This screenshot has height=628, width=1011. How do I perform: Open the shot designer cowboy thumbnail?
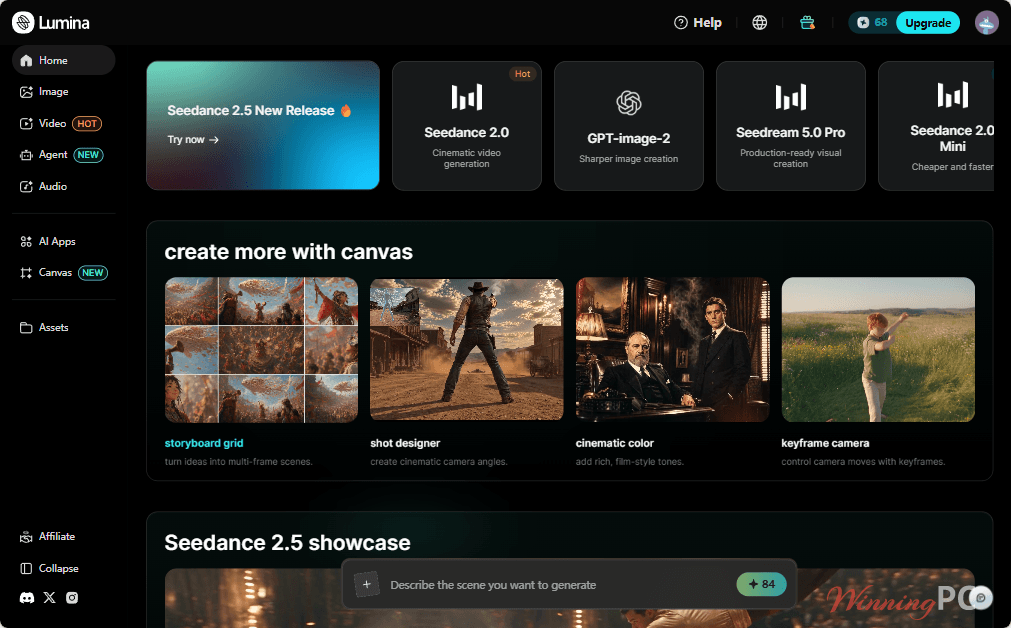tap(467, 350)
